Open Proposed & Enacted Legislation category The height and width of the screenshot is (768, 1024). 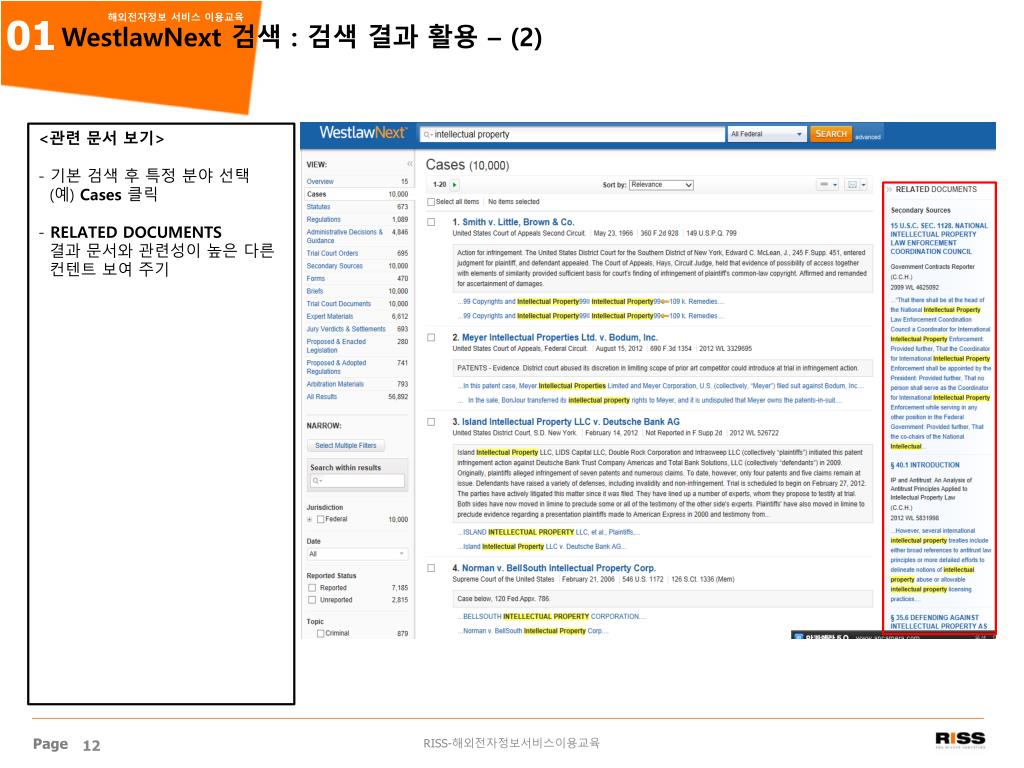336,345
